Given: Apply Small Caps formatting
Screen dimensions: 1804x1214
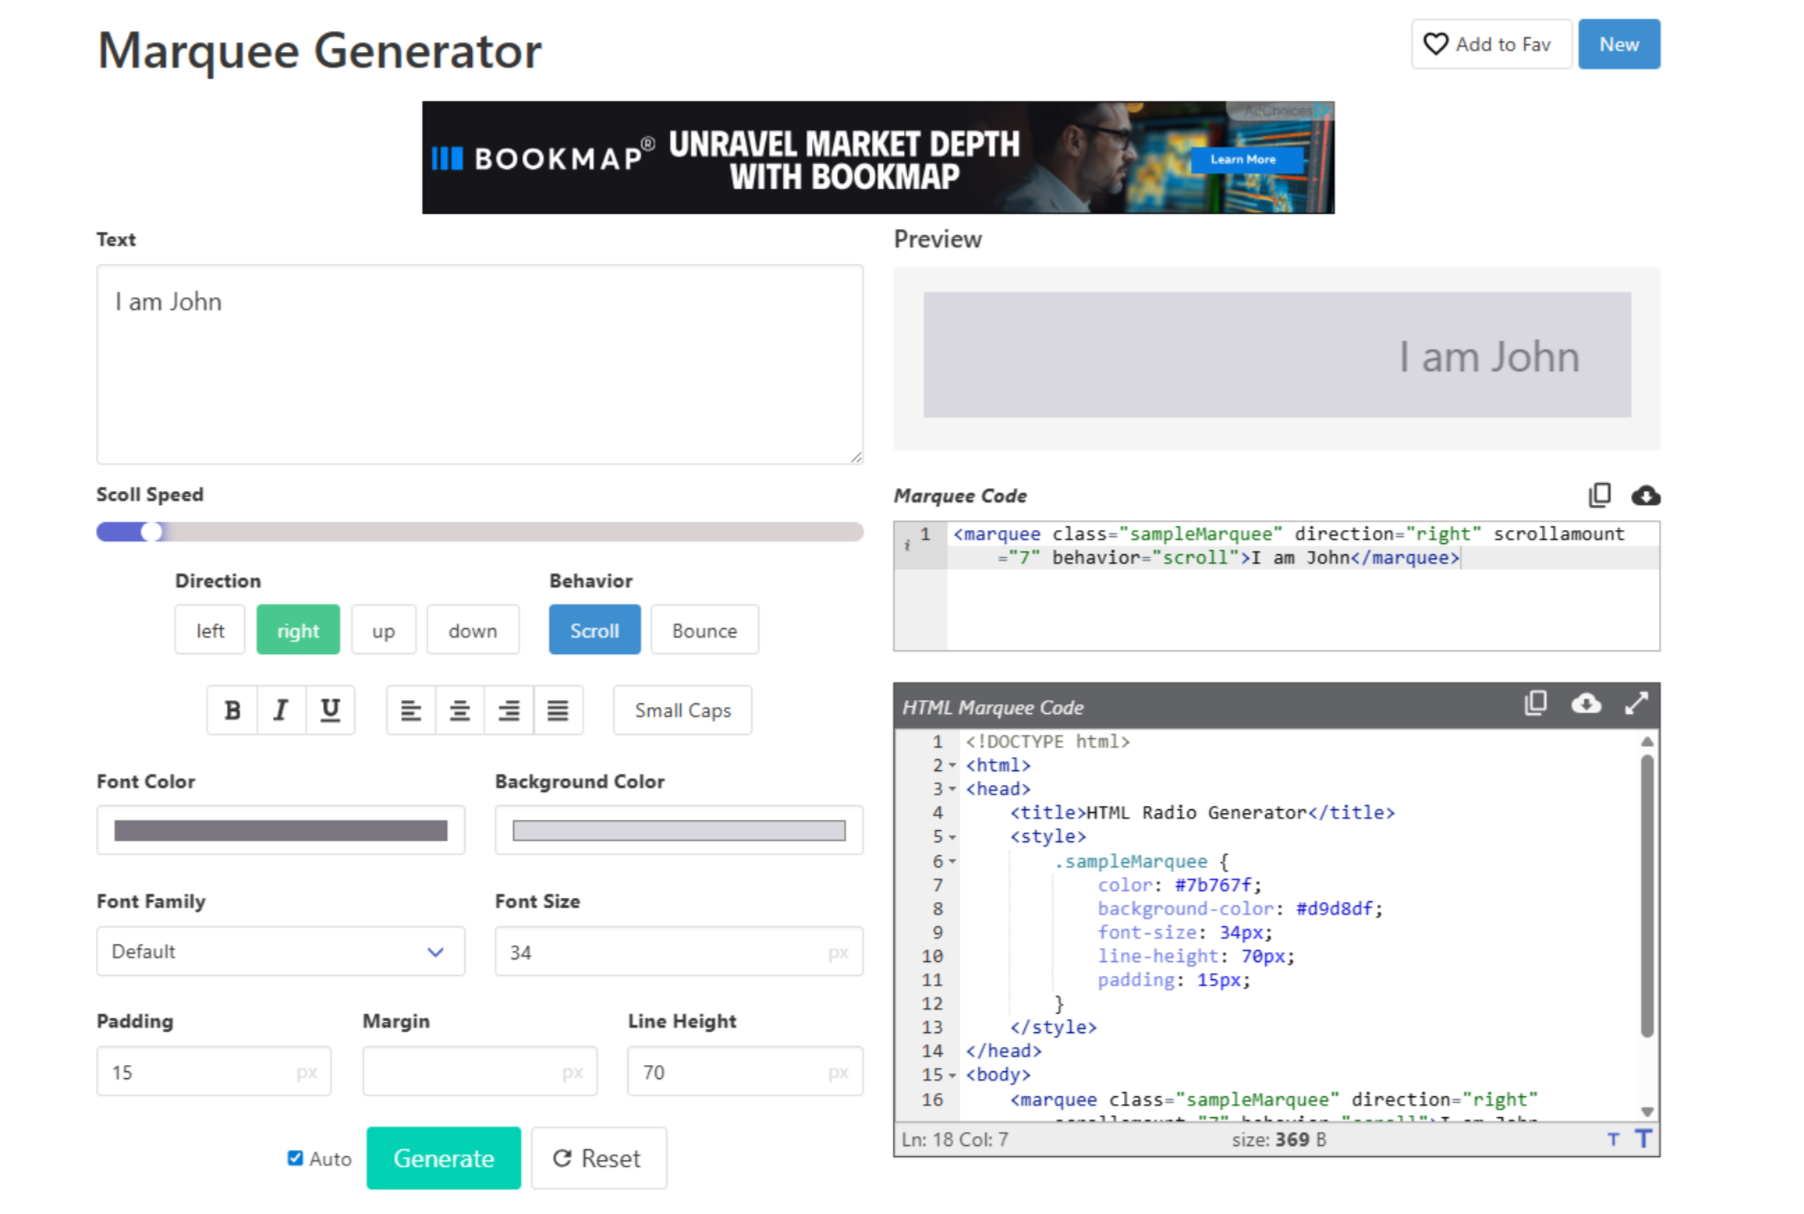Looking at the screenshot, I should click(681, 710).
